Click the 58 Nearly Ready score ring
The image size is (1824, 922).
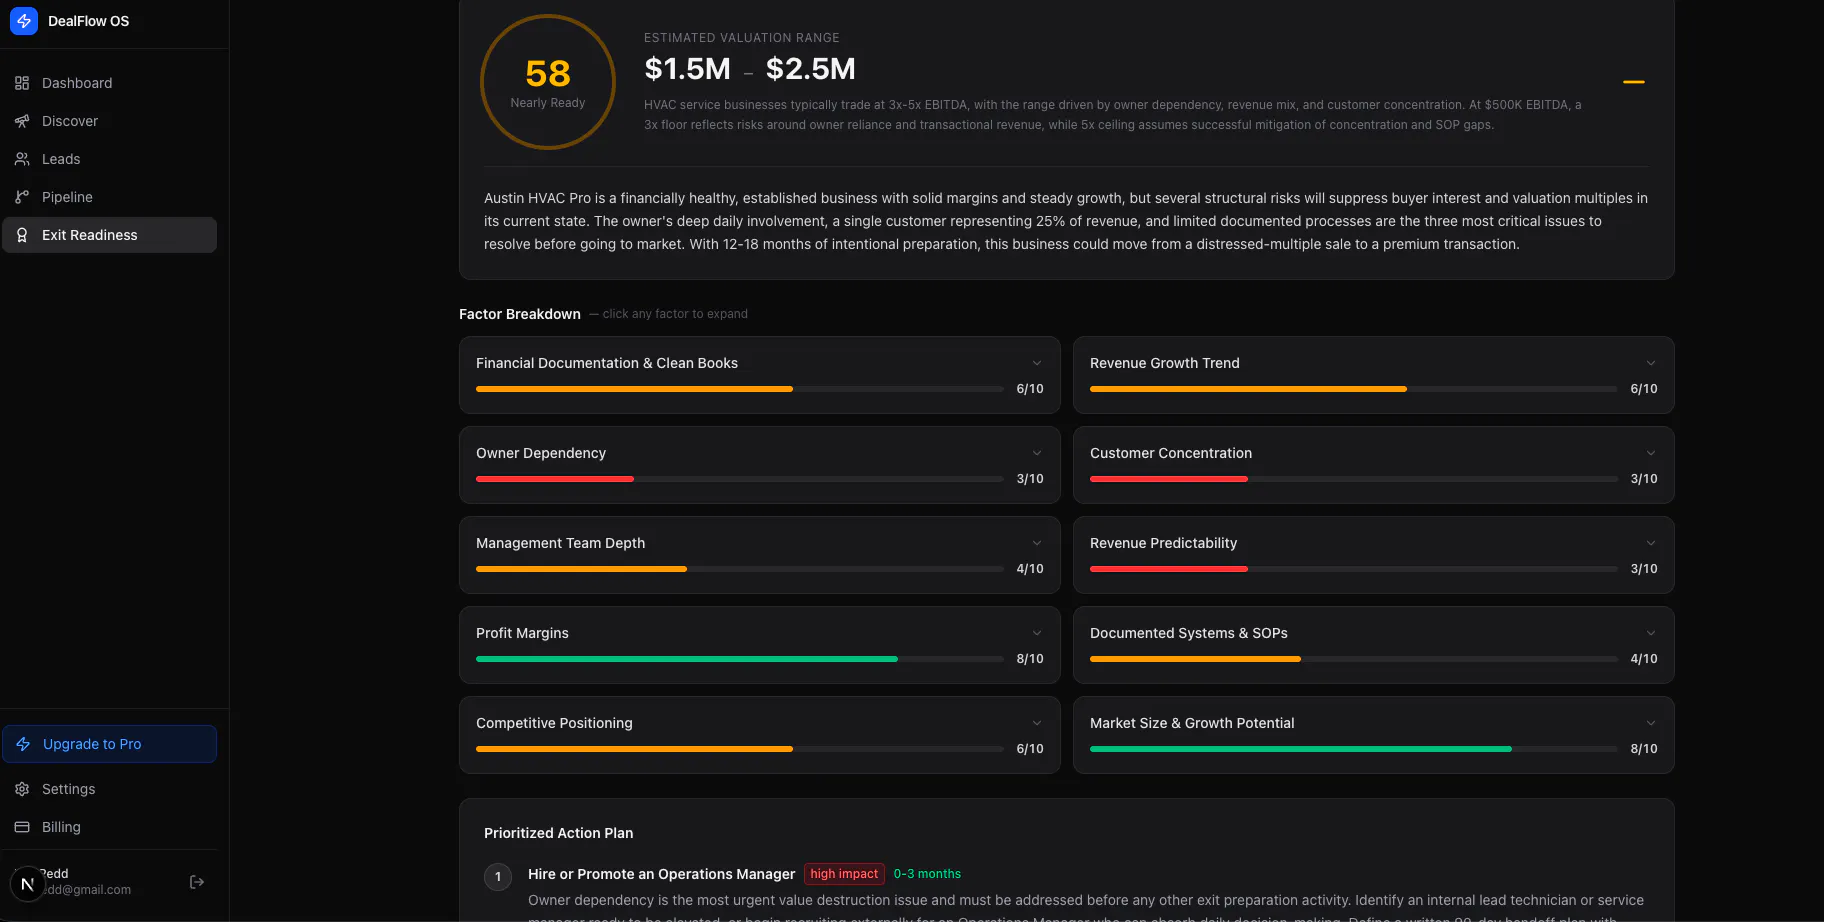[548, 82]
